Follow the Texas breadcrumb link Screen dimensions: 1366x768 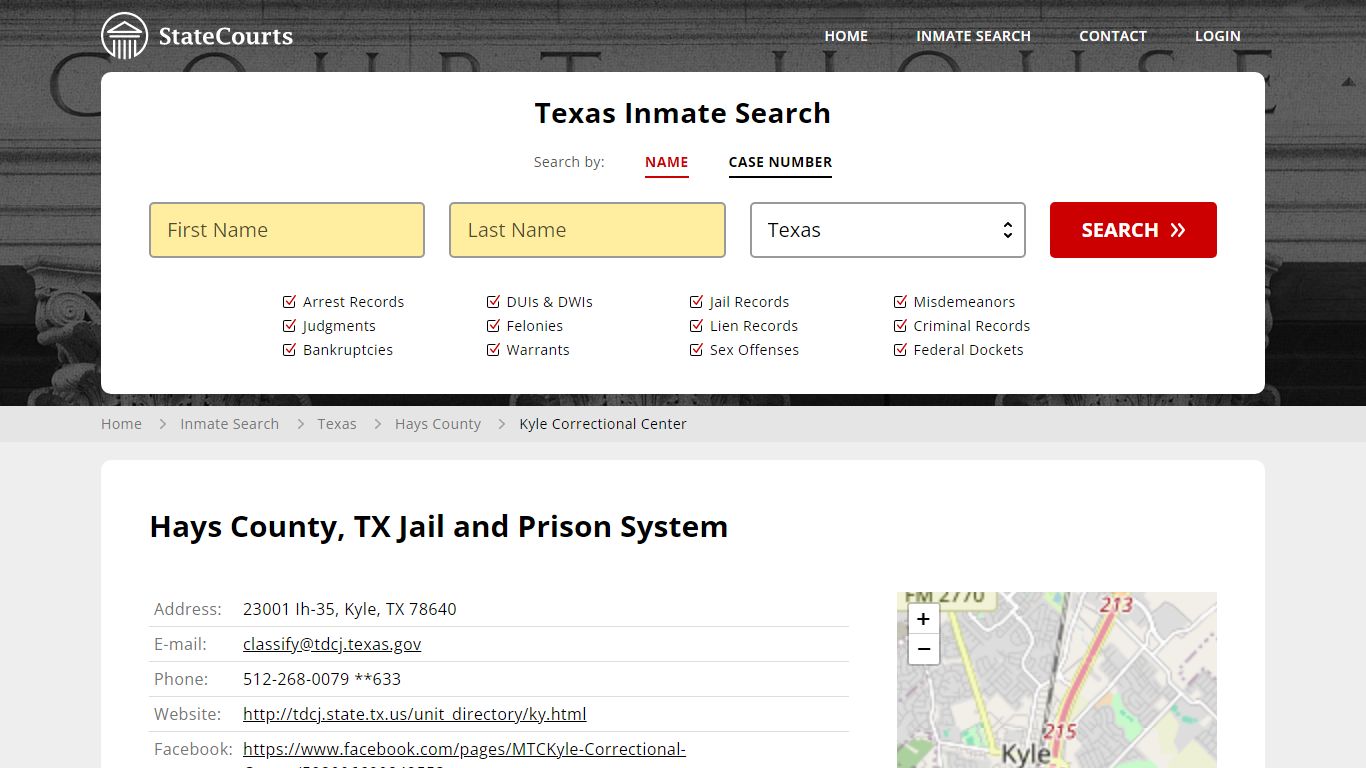(337, 424)
